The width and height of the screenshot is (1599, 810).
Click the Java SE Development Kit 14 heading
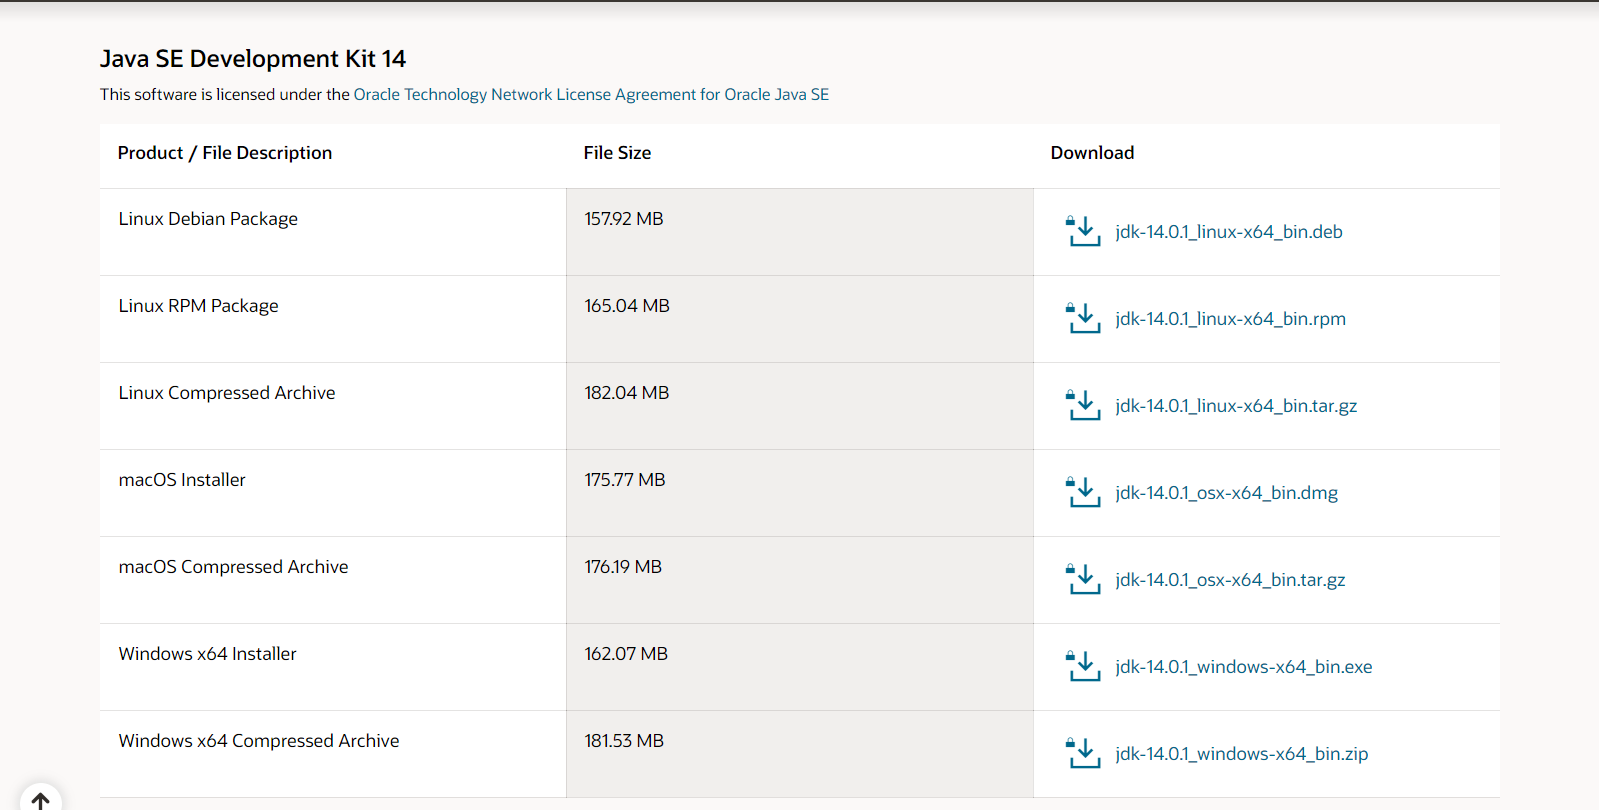(x=253, y=59)
